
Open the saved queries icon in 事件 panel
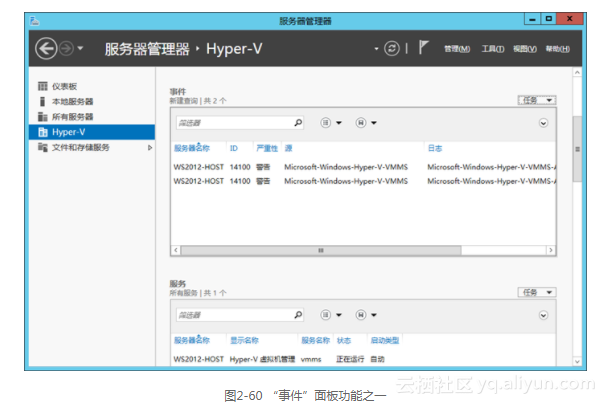(x=361, y=123)
